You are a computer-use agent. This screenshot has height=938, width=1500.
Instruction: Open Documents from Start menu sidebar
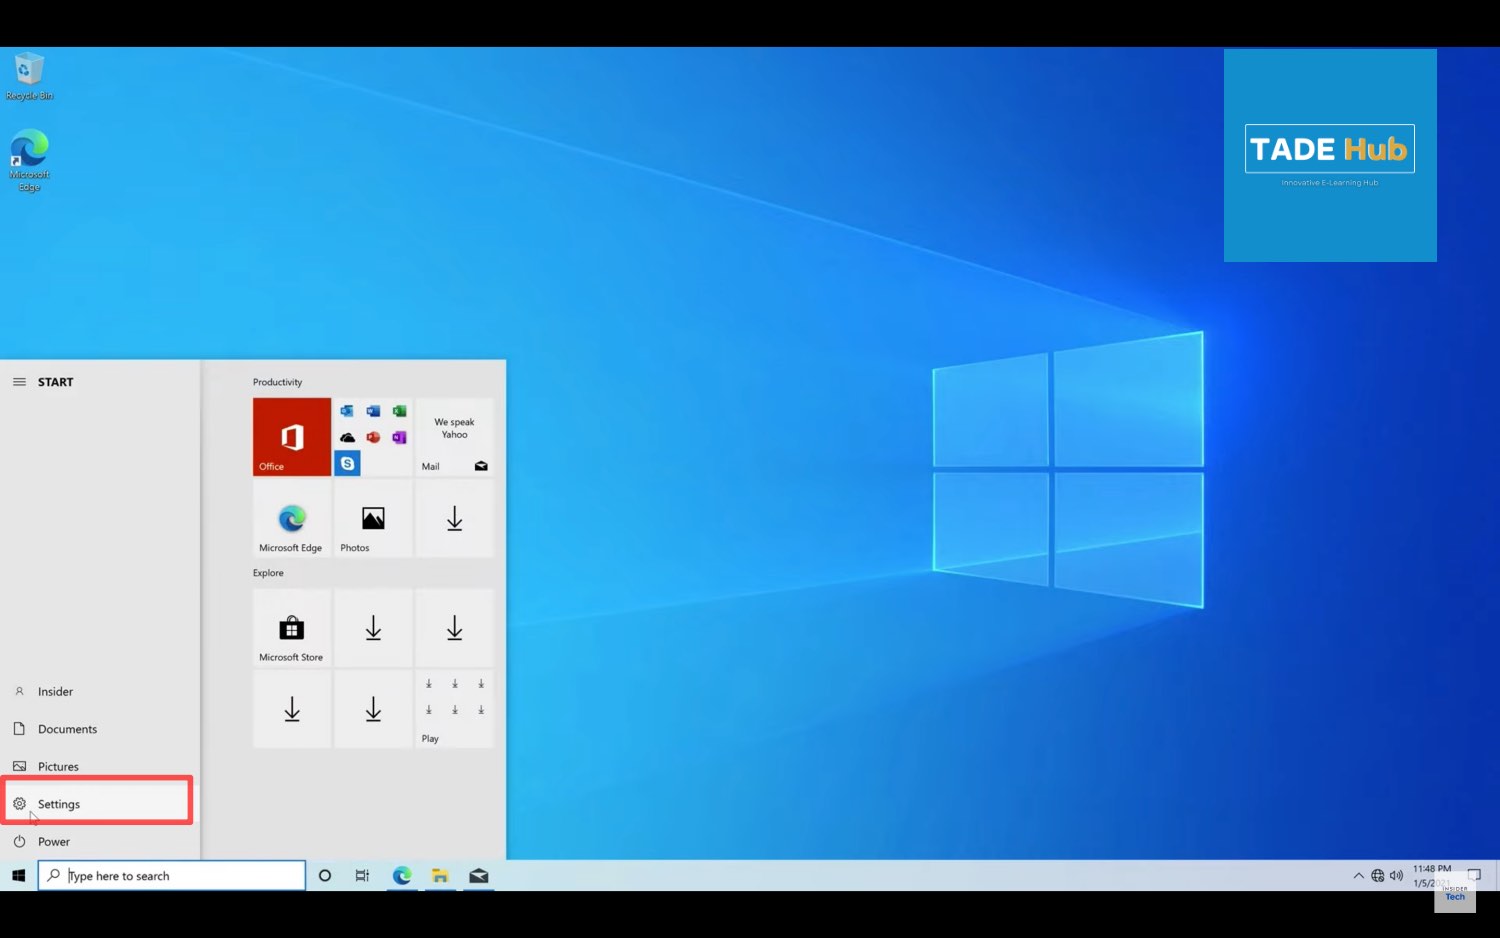tap(100, 729)
